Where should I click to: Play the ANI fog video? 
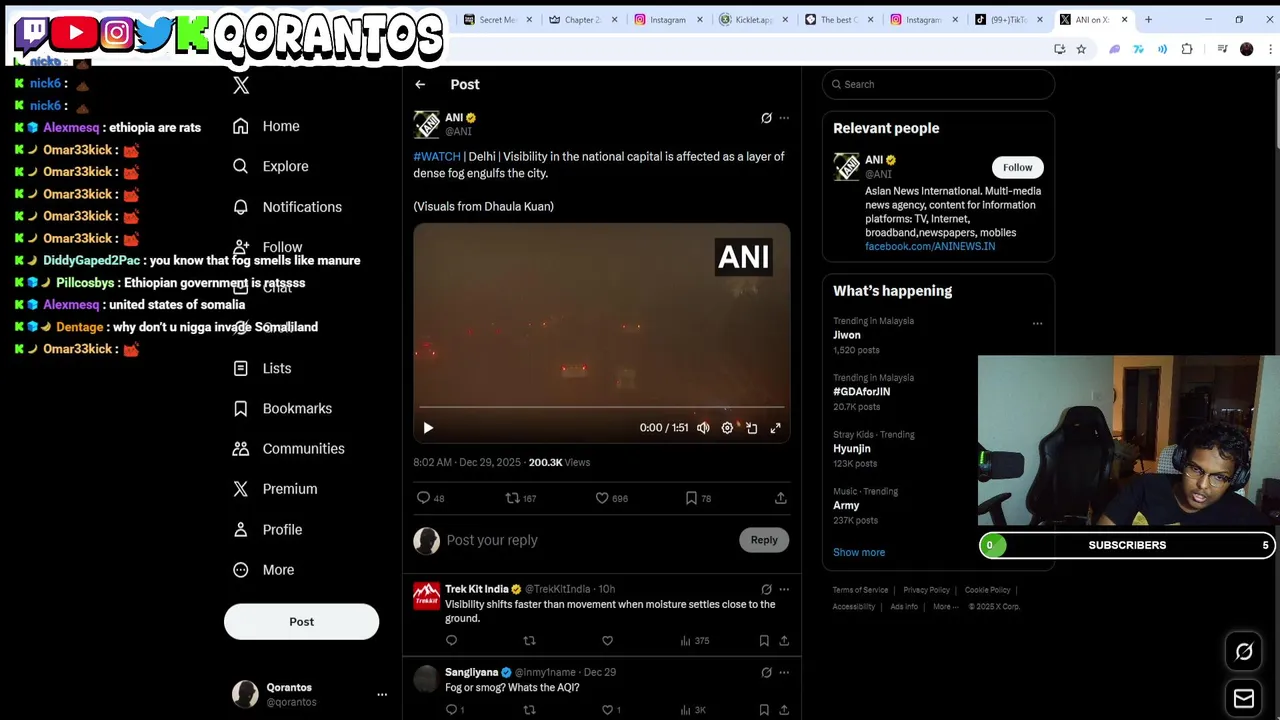(x=428, y=428)
